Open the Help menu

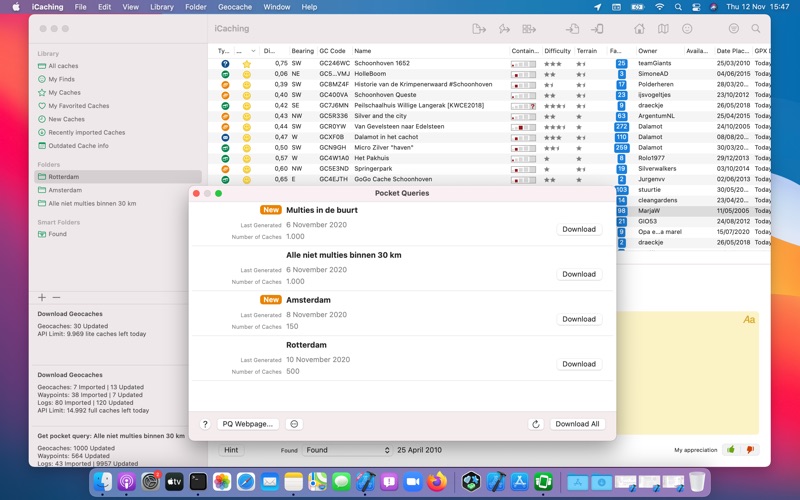309,7
